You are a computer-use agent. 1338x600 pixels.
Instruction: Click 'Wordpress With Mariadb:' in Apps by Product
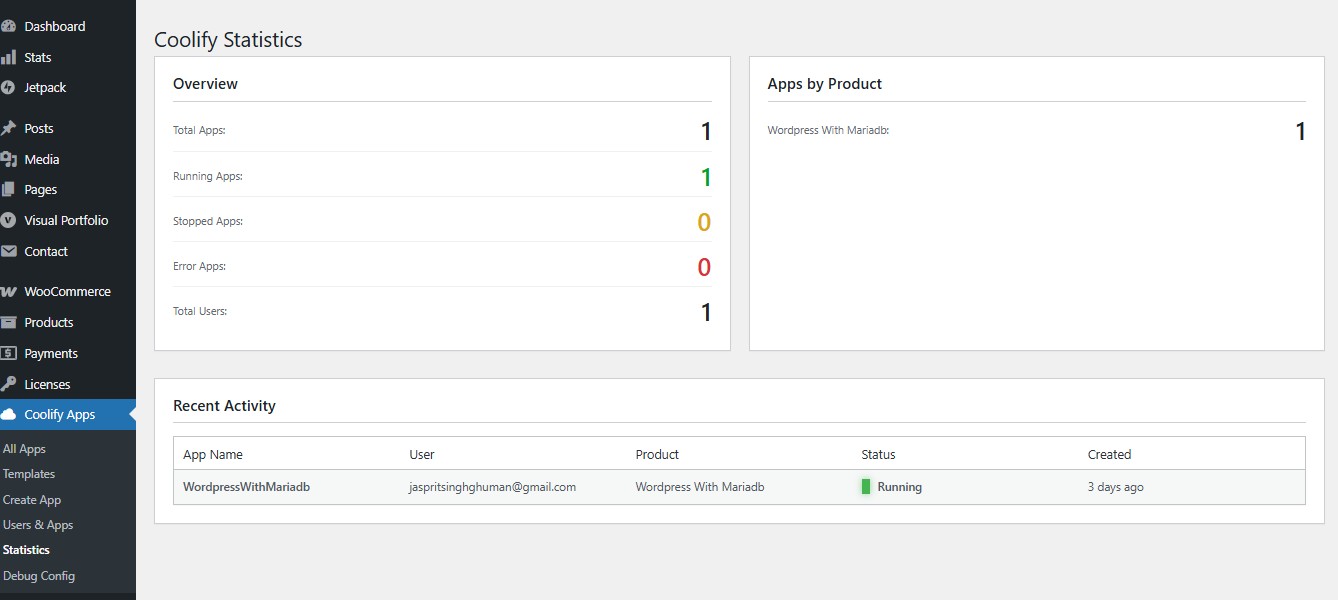[829, 130]
